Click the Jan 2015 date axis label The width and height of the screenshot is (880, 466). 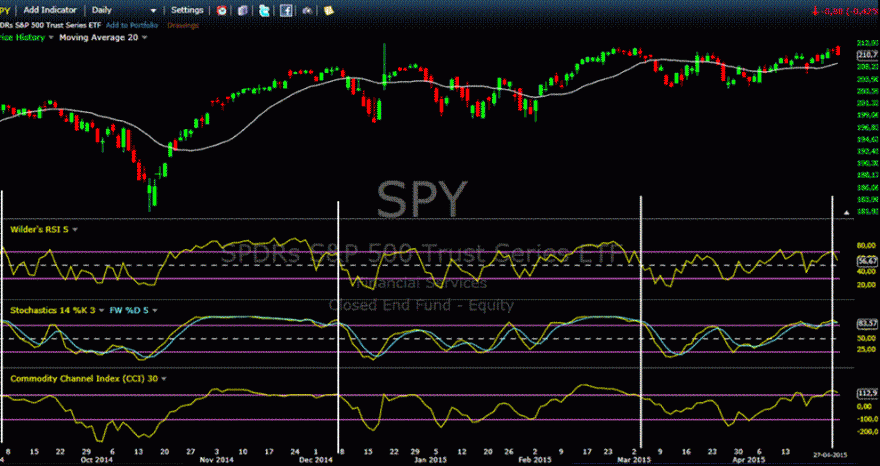click(x=429, y=459)
